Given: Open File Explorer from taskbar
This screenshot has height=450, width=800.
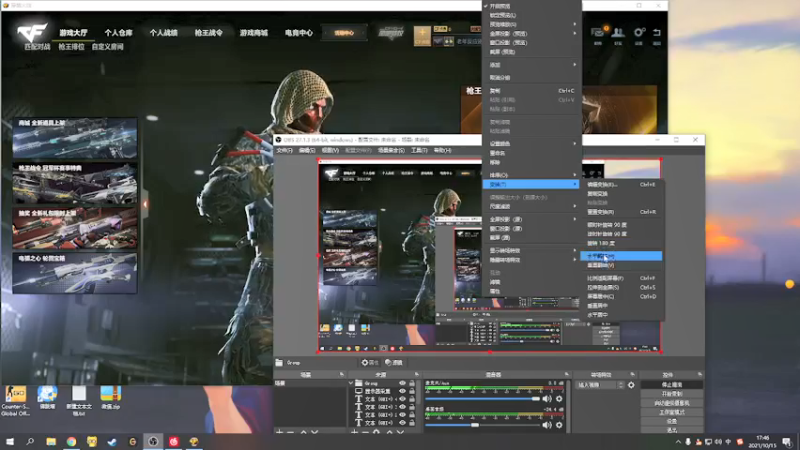Looking at the screenshot, I should (x=51, y=441).
